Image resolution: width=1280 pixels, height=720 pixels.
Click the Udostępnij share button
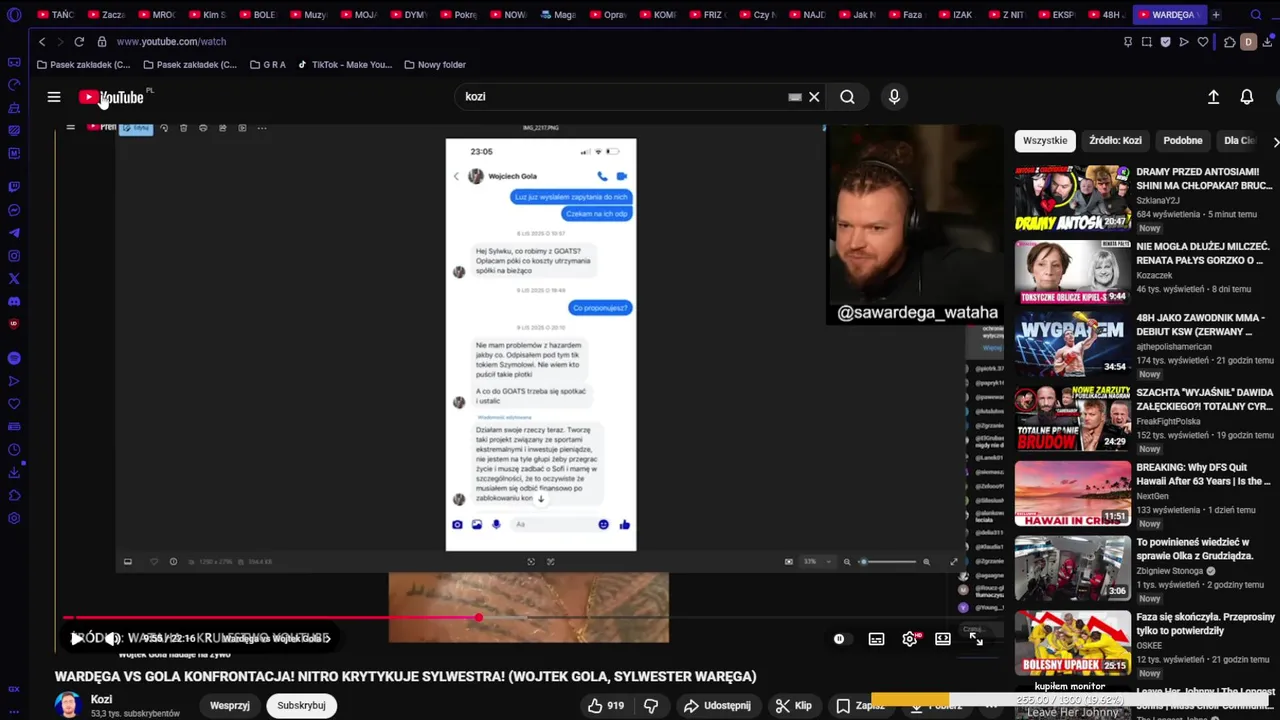[717, 705]
